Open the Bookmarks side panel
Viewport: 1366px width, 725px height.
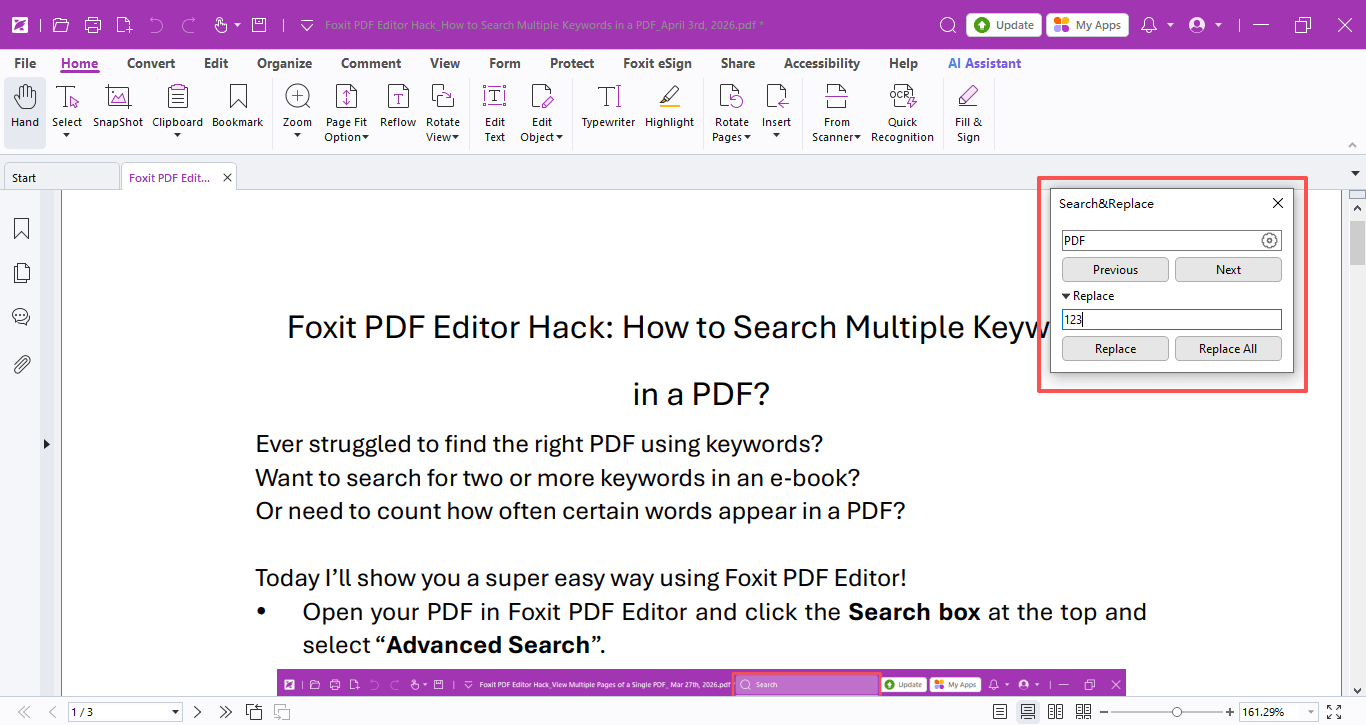21,229
